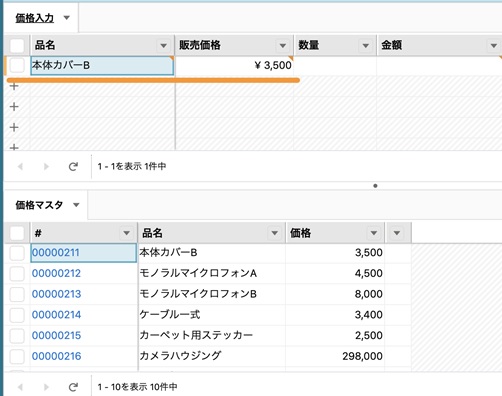The height and width of the screenshot is (396, 502).
Task: Click 販売価格 column header
Action: 234,45
